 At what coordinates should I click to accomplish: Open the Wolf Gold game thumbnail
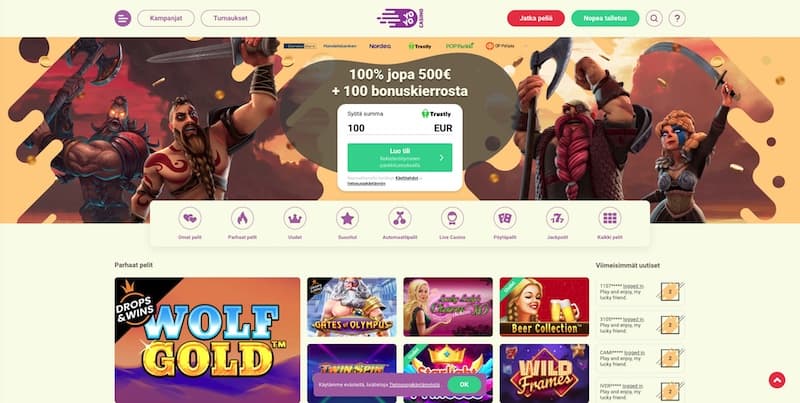(208, 340)
